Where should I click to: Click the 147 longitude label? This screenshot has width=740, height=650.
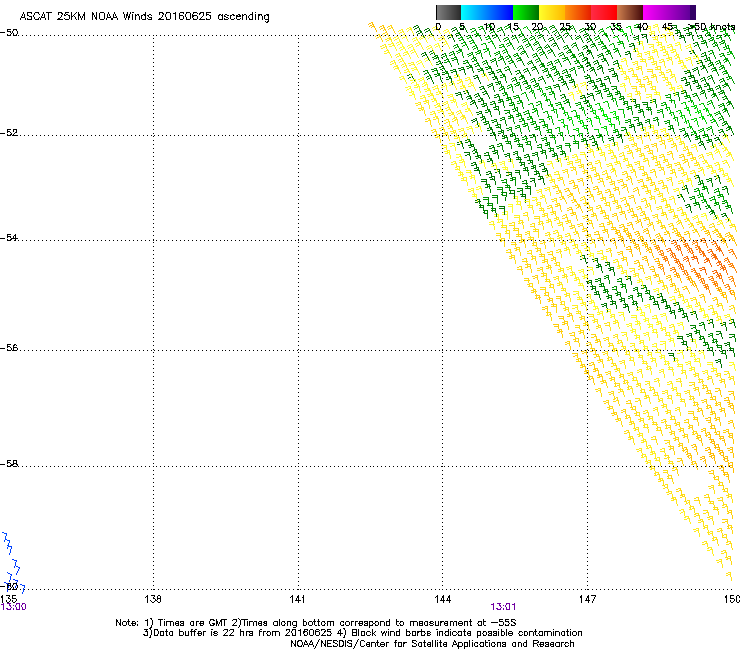587,599
